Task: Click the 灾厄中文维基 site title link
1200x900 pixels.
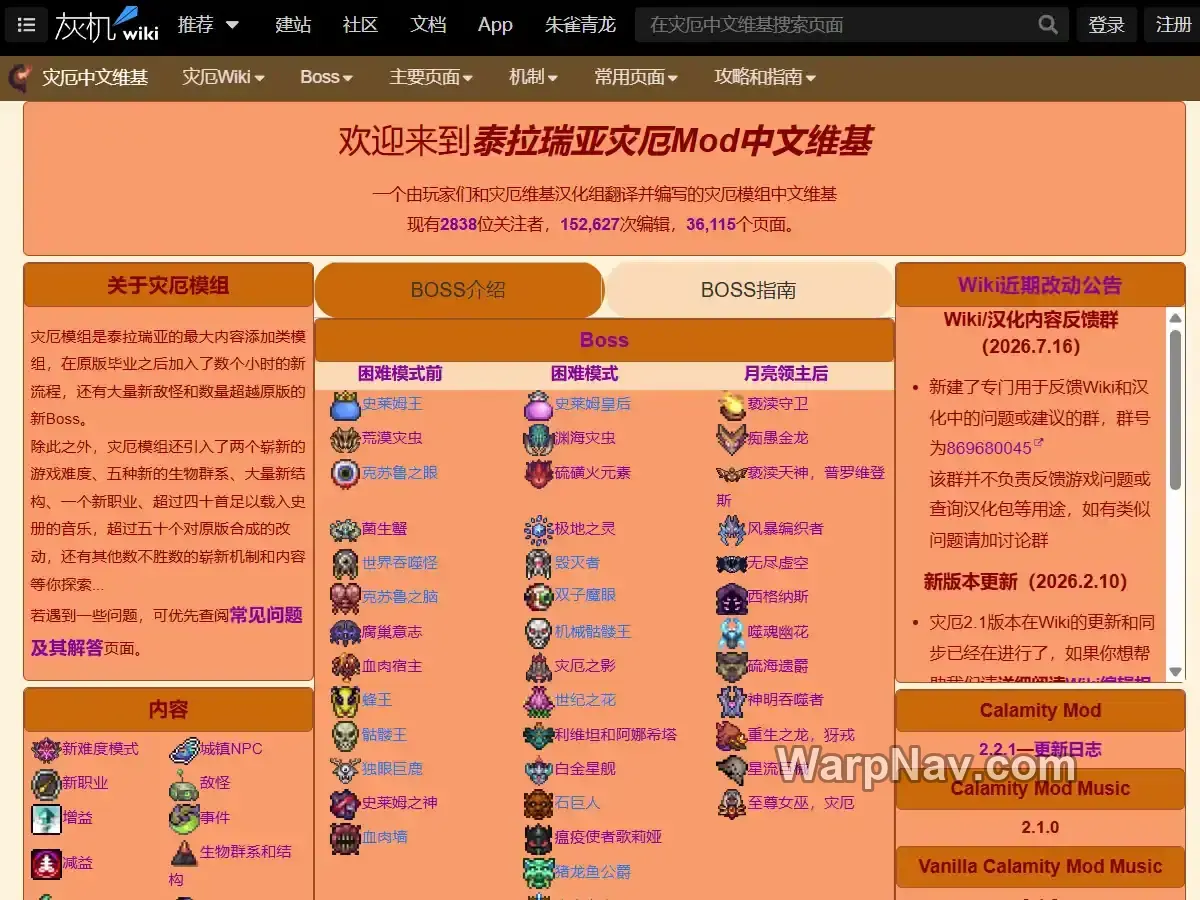Action: pos(95,77)
